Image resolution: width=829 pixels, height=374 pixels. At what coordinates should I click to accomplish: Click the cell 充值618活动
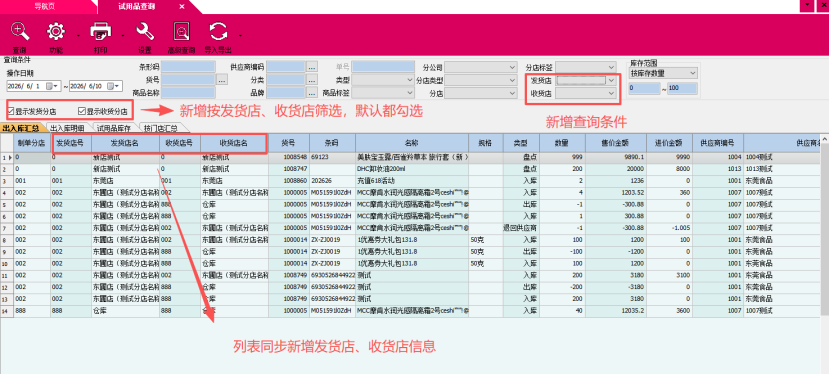tap(412, 180)
